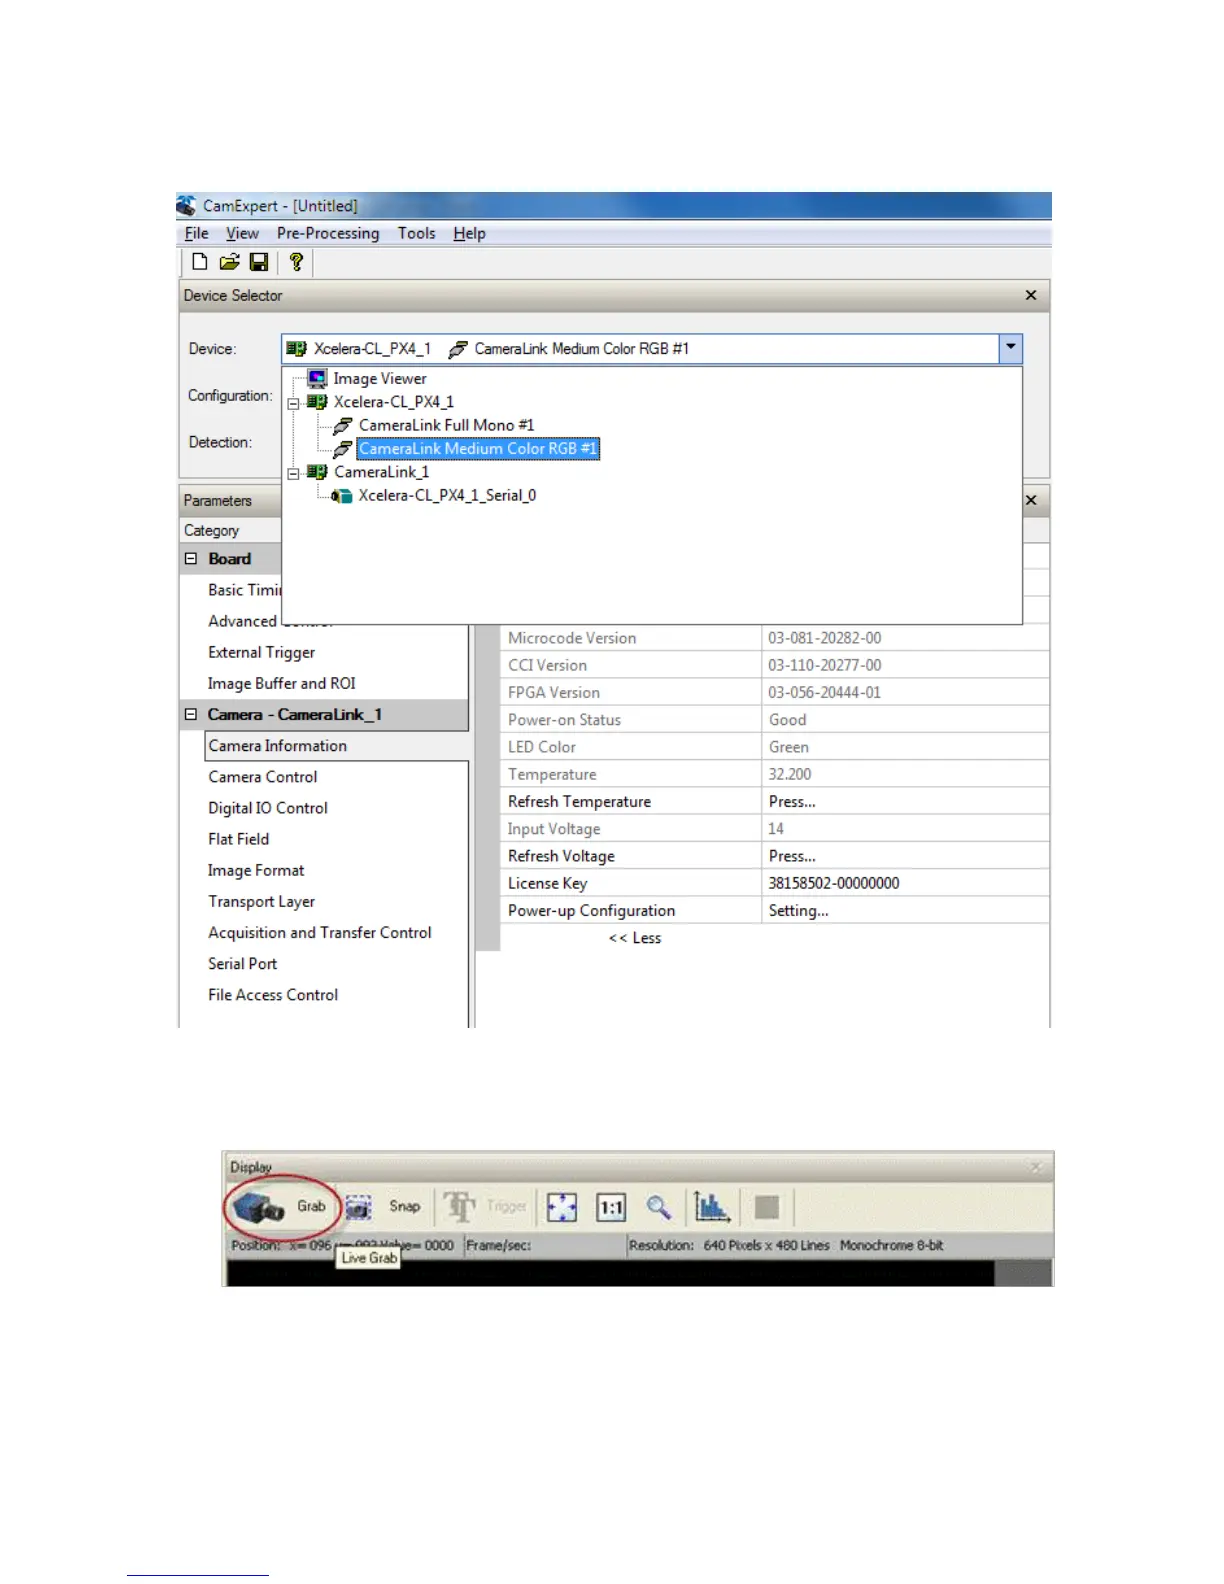
Task: Click the CCI Version value cell
Action: point(905,665)
